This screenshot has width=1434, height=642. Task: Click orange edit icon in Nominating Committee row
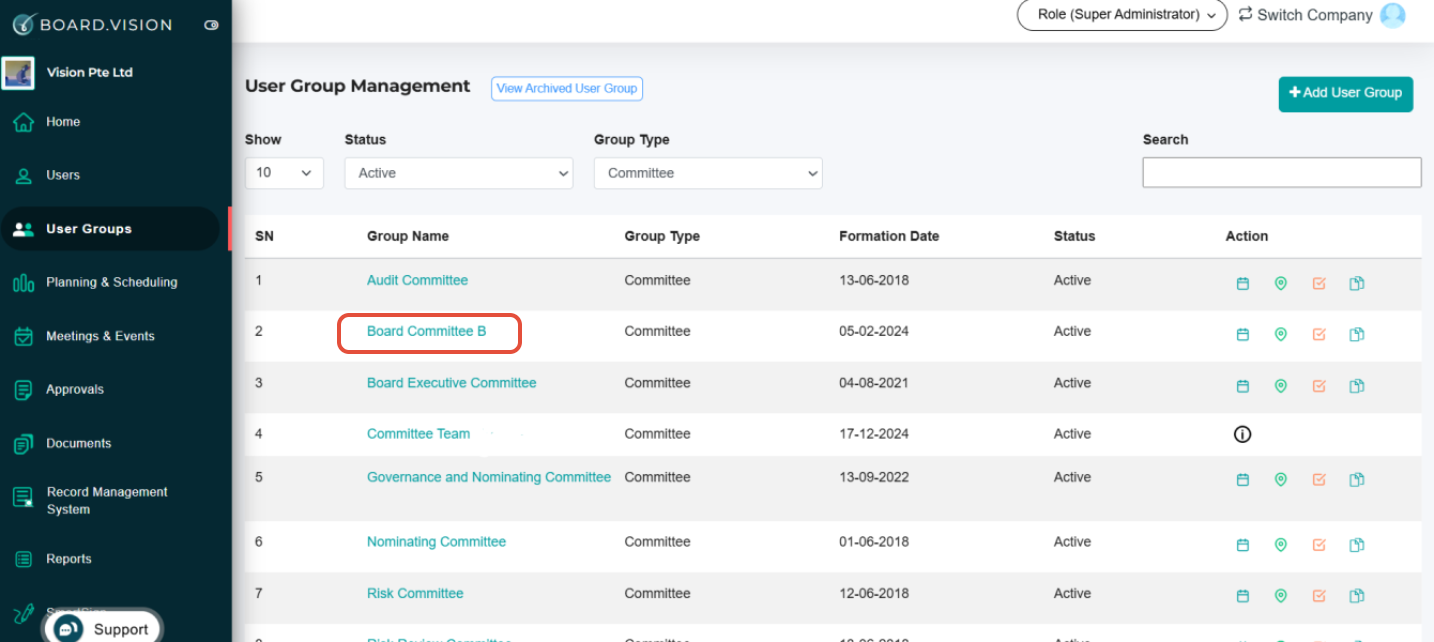point(1319,544)
